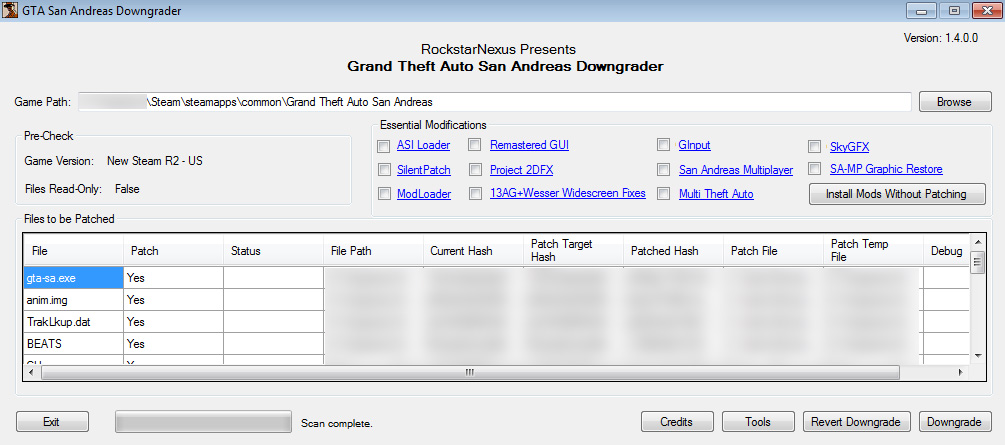The width and height of the screenshot is (1005, 445).
Task: Enable San Andreas Multiplayer checkbox
Action: pyautogui.click(x=664, y=170)
